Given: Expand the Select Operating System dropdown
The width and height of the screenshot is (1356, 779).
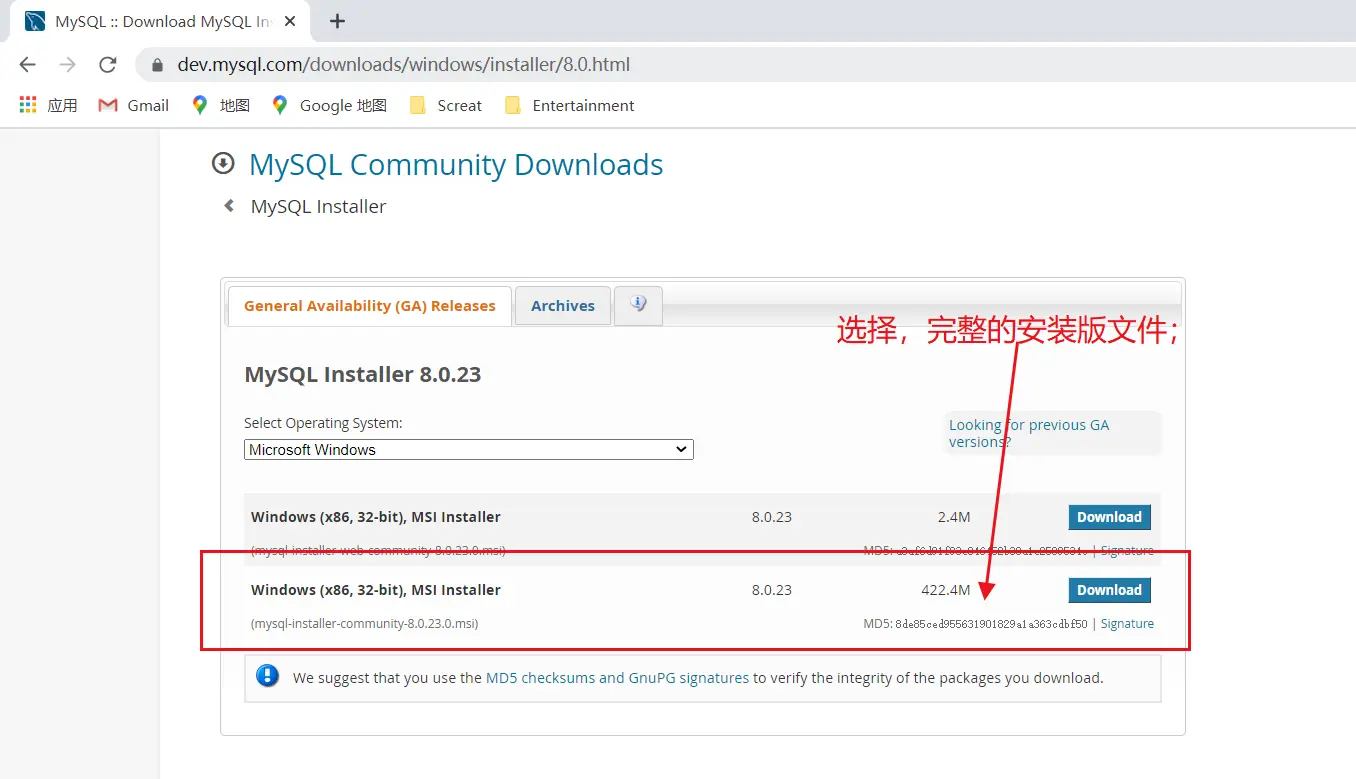Looking at the screenshot, I should click(x=468, y=450).
